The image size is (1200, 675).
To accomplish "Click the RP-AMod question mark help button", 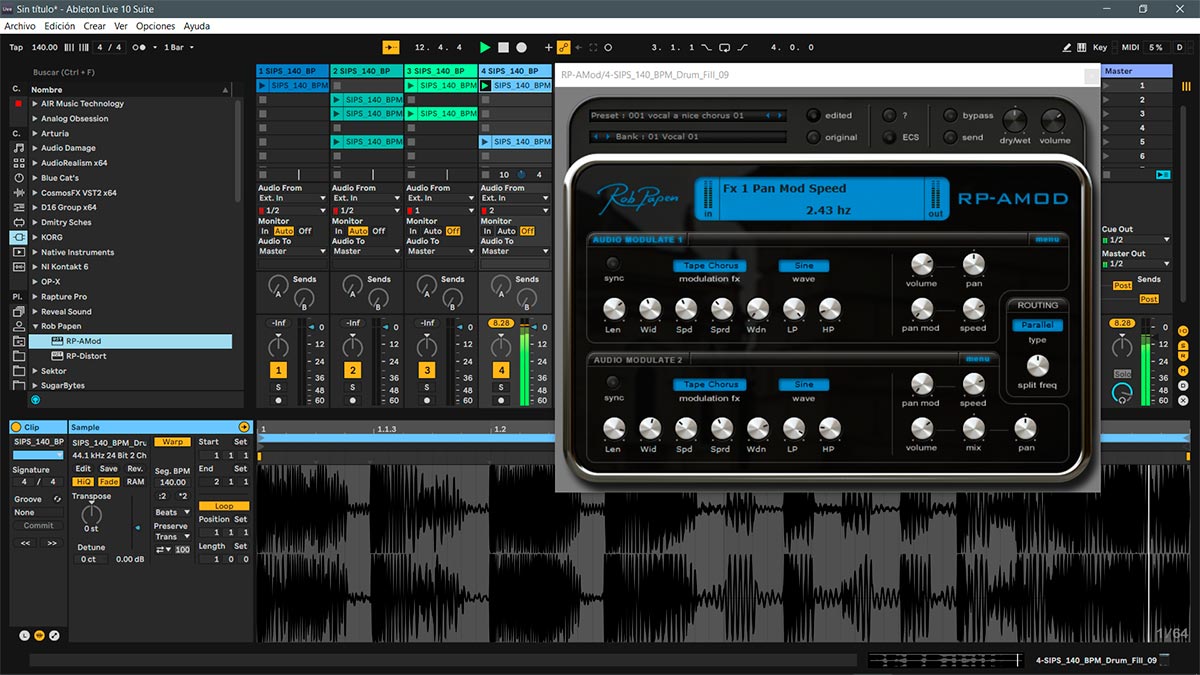I will click(x=889, y=115).
